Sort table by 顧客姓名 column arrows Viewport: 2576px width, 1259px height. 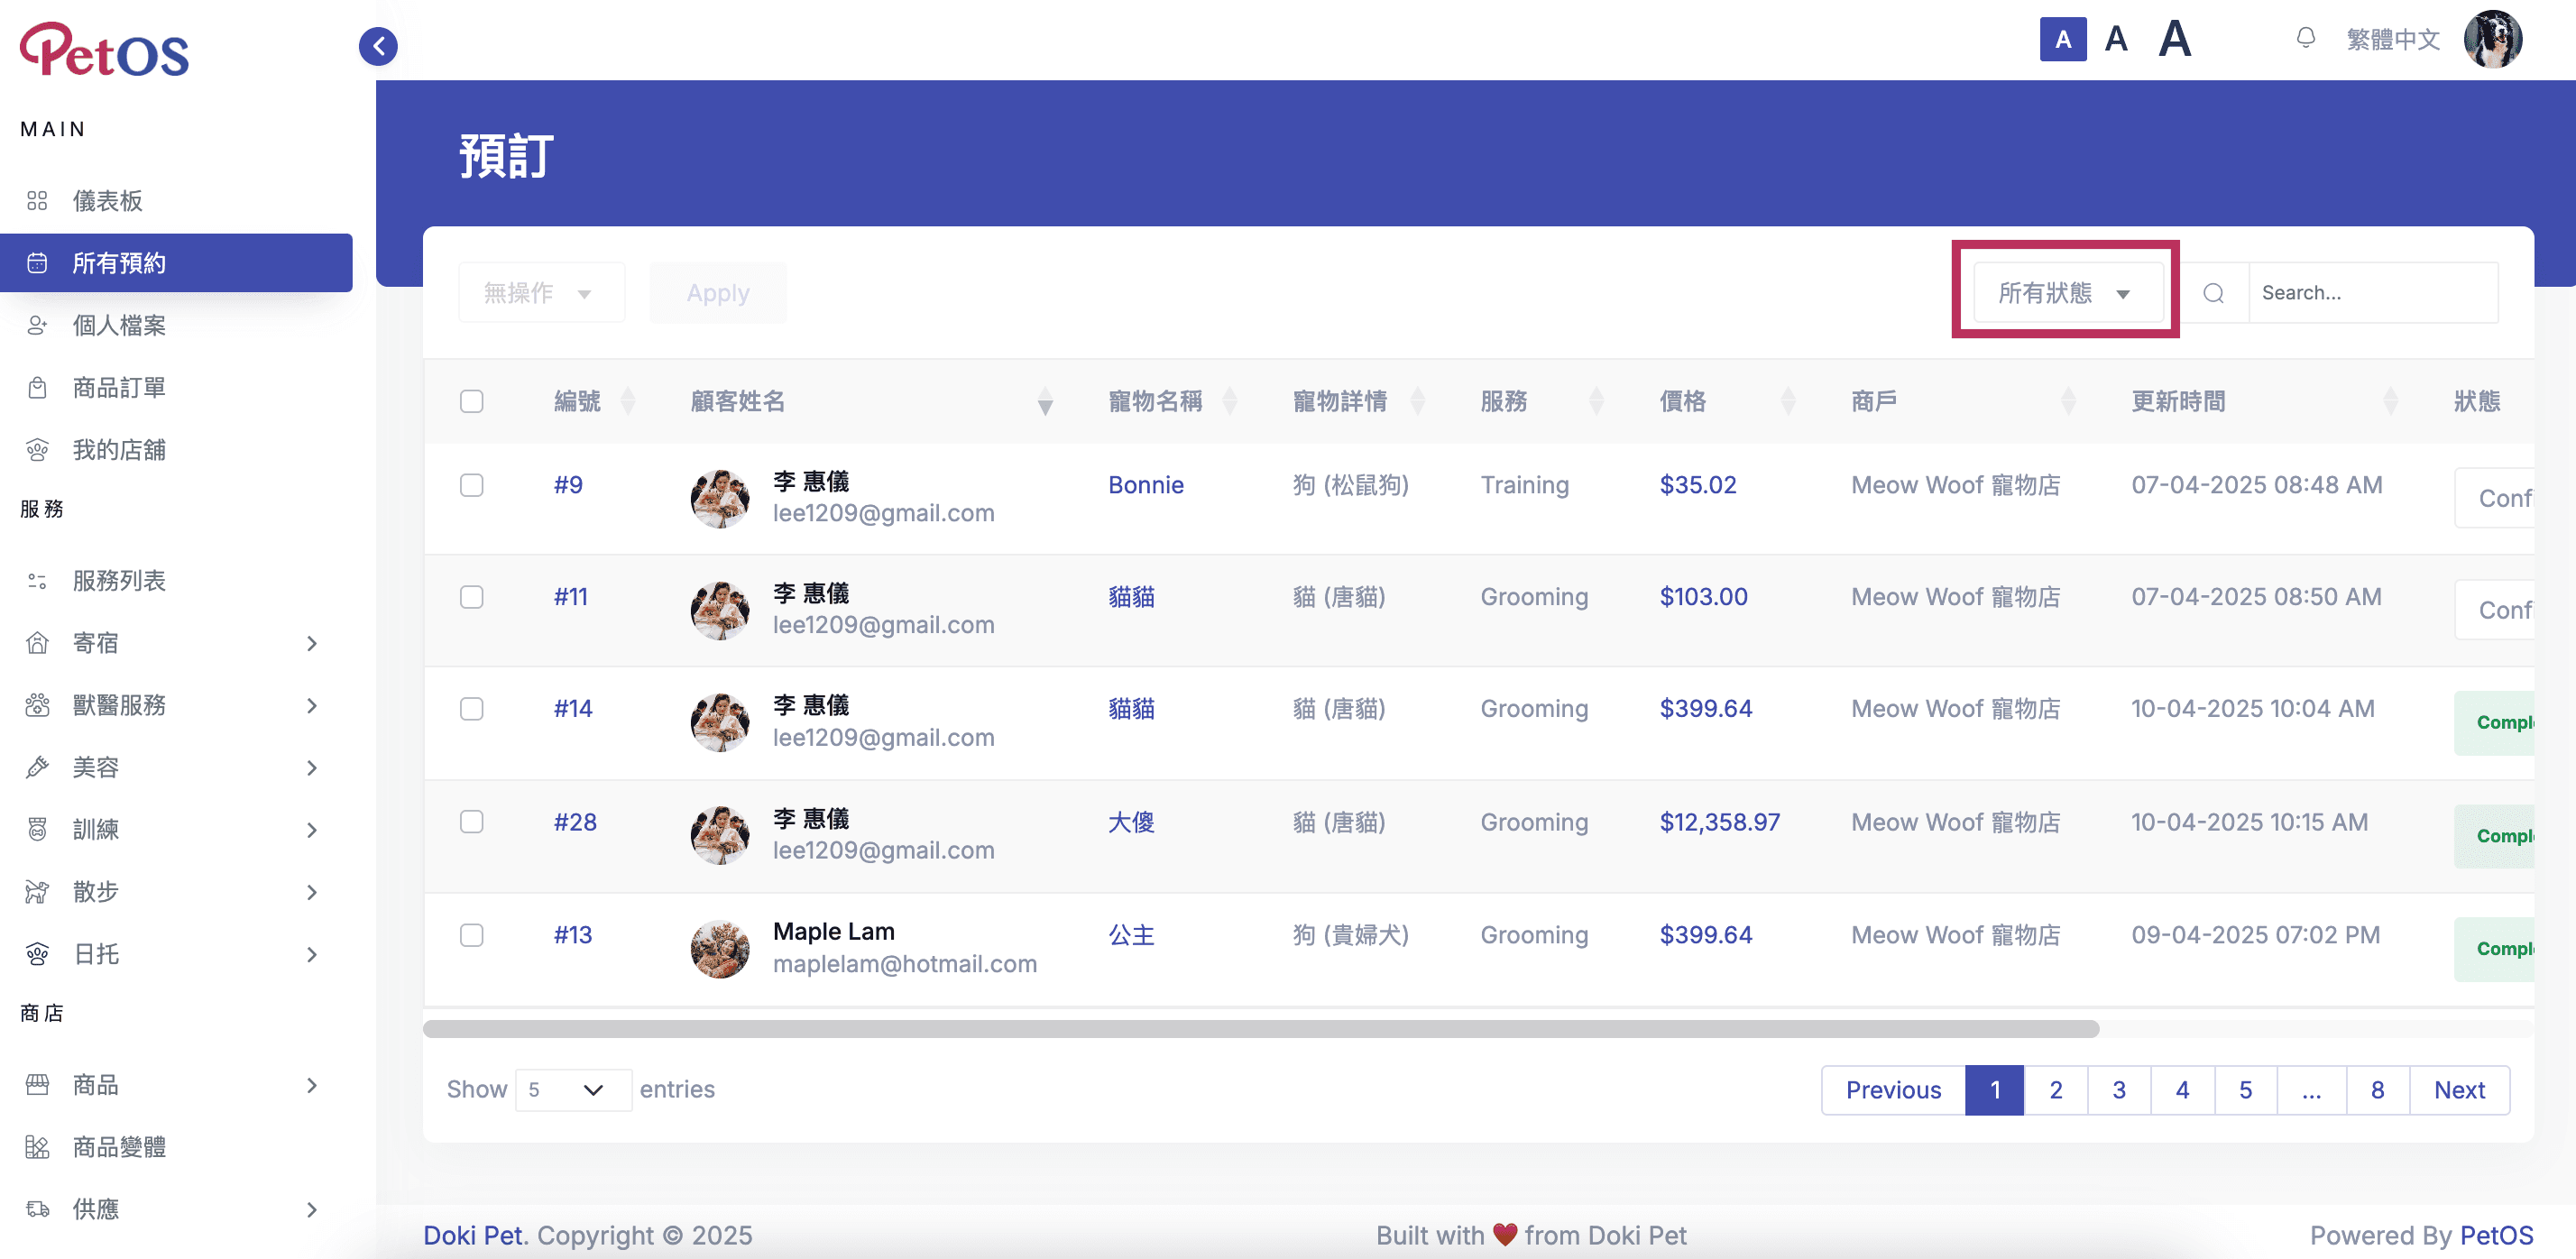(1045, 401)
